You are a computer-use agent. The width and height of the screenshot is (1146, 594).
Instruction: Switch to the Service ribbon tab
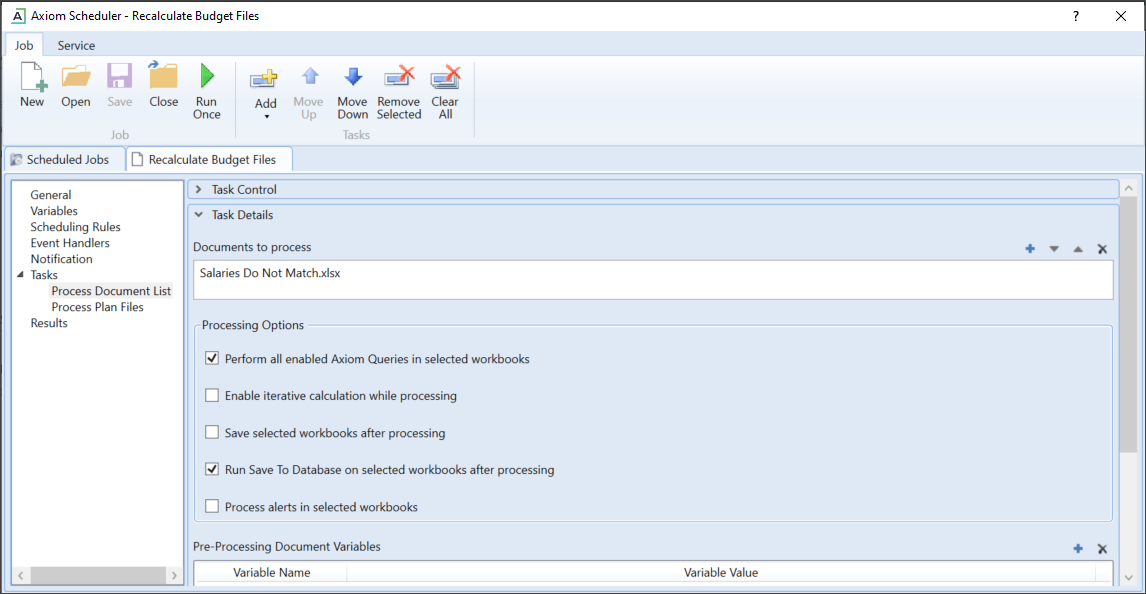click(76, 45)
